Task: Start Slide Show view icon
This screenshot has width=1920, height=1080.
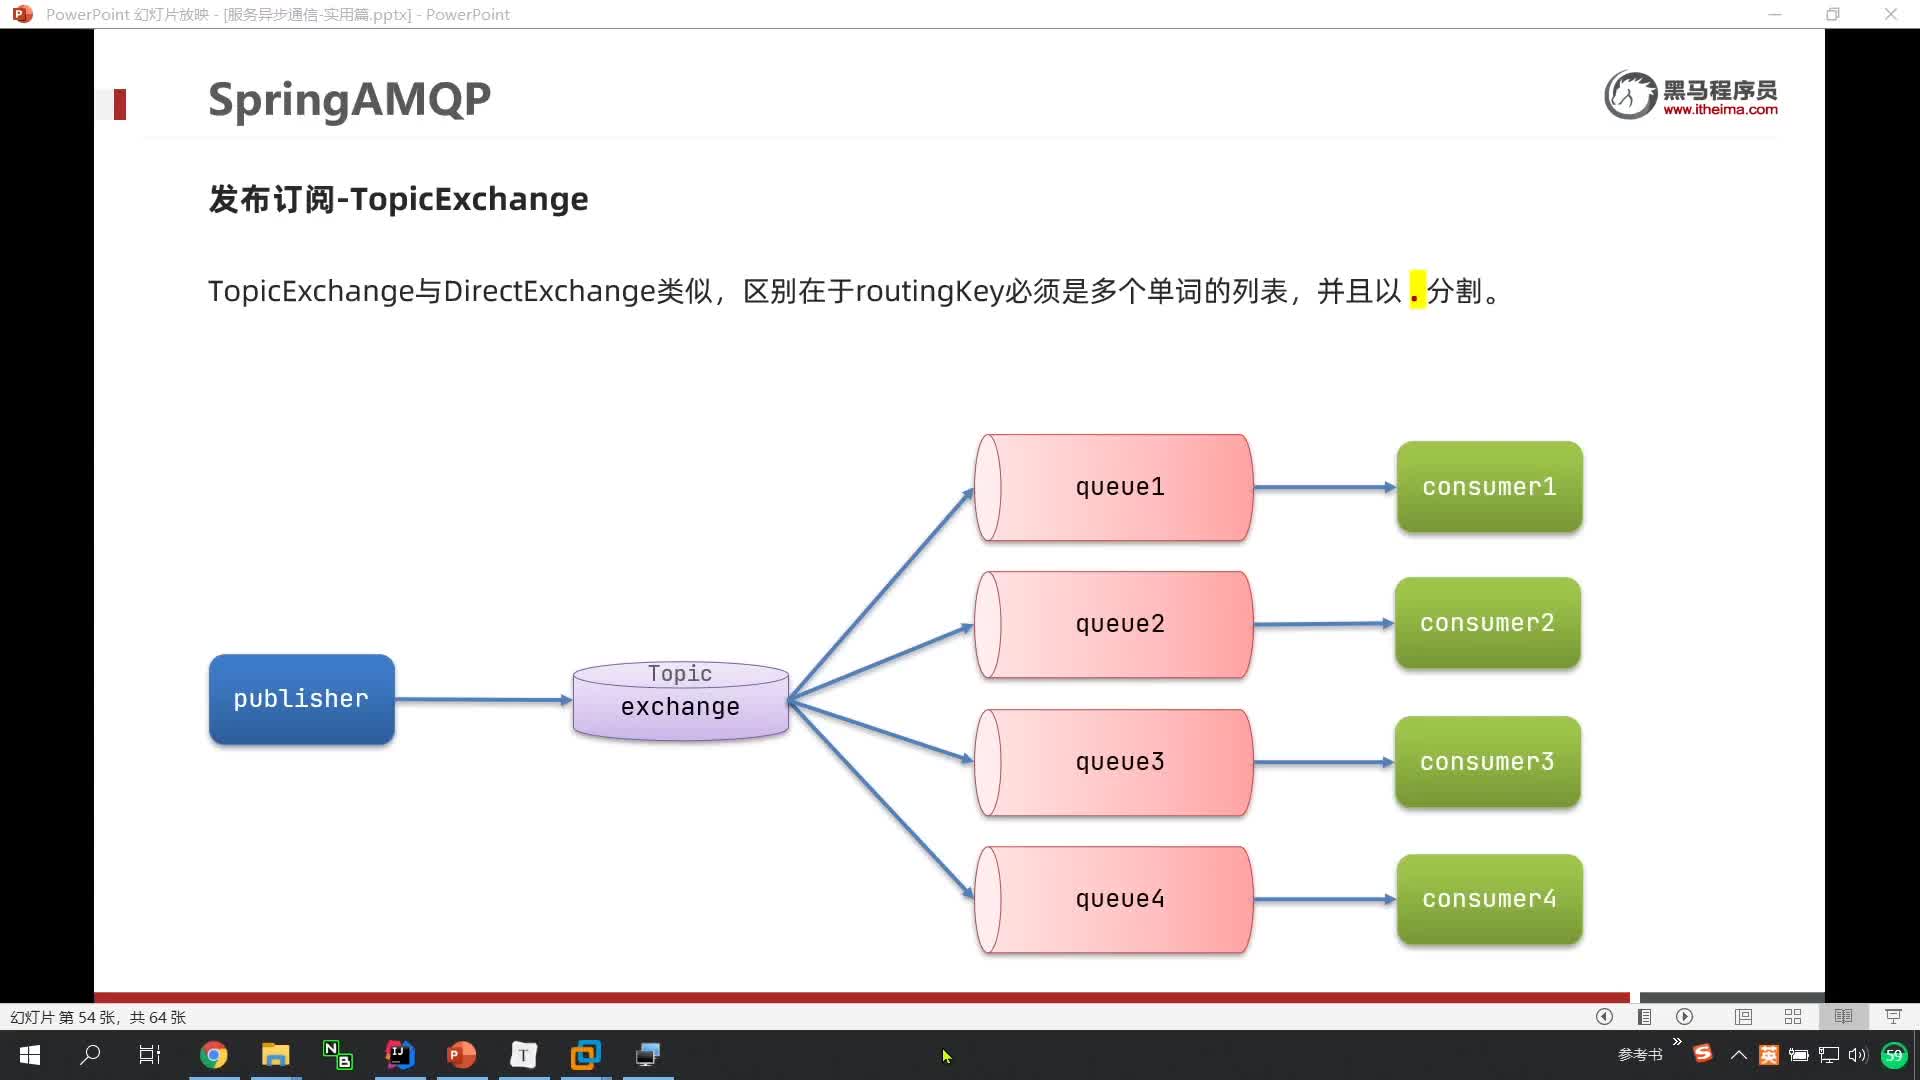Action: pos(1893,1016)
